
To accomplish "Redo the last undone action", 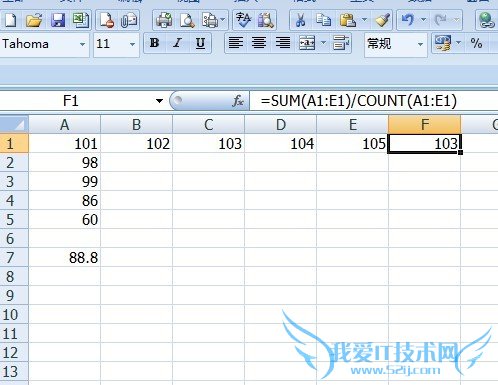I will click(x=441, y=20).
